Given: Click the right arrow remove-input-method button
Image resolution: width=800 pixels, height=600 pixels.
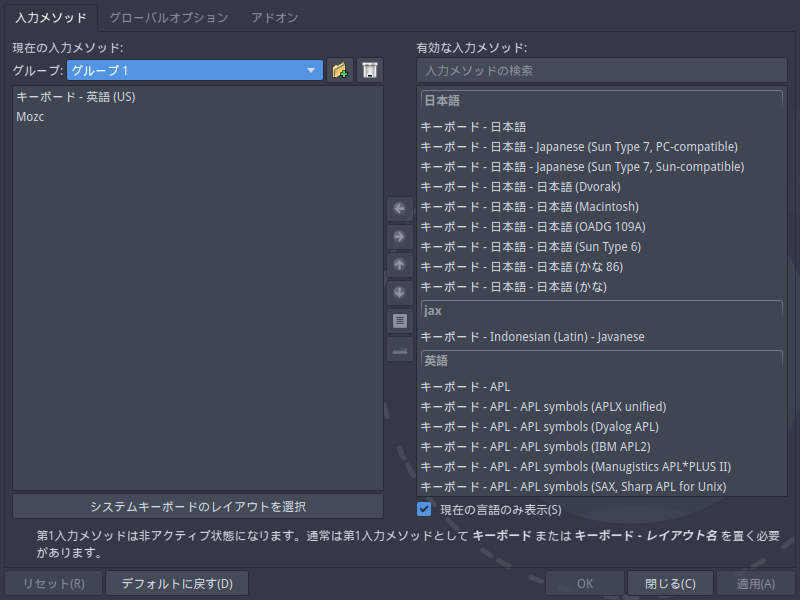Looking at the screenshot, I should point(399,237).
